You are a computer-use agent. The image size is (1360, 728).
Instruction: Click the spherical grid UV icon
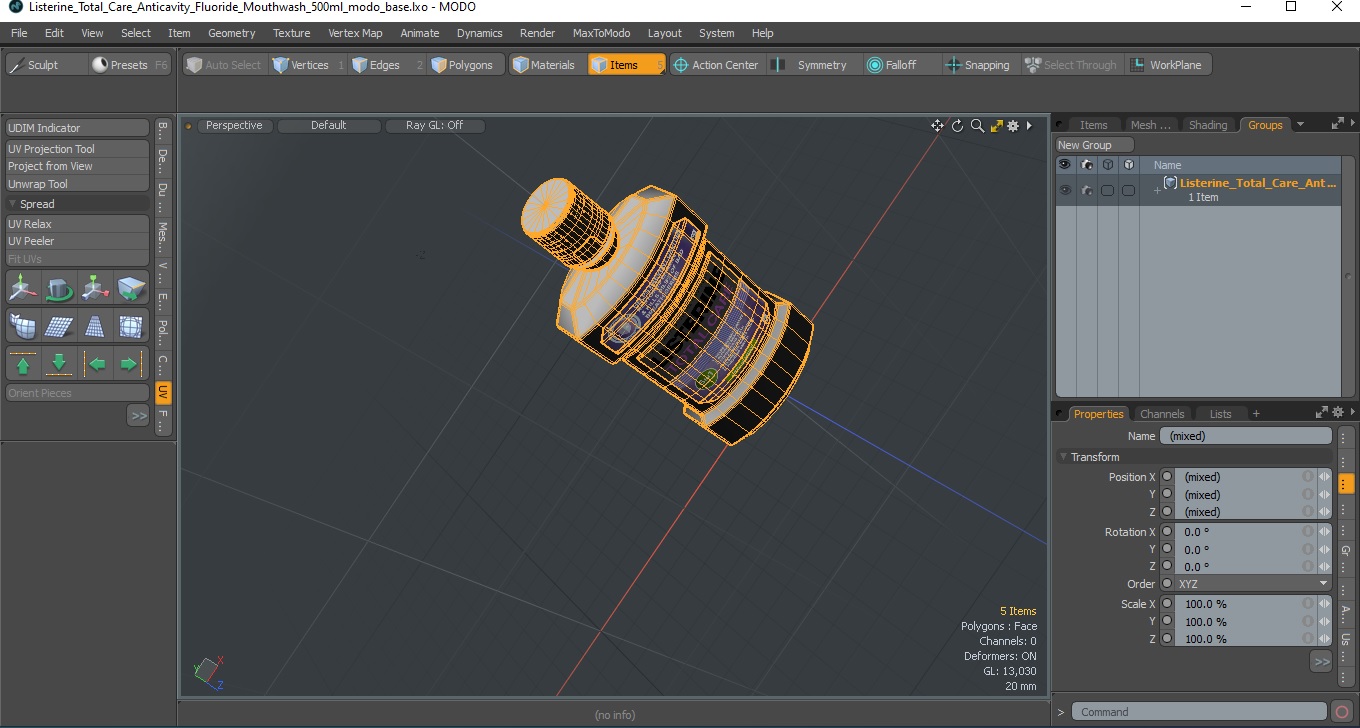[x=131, y=326]
